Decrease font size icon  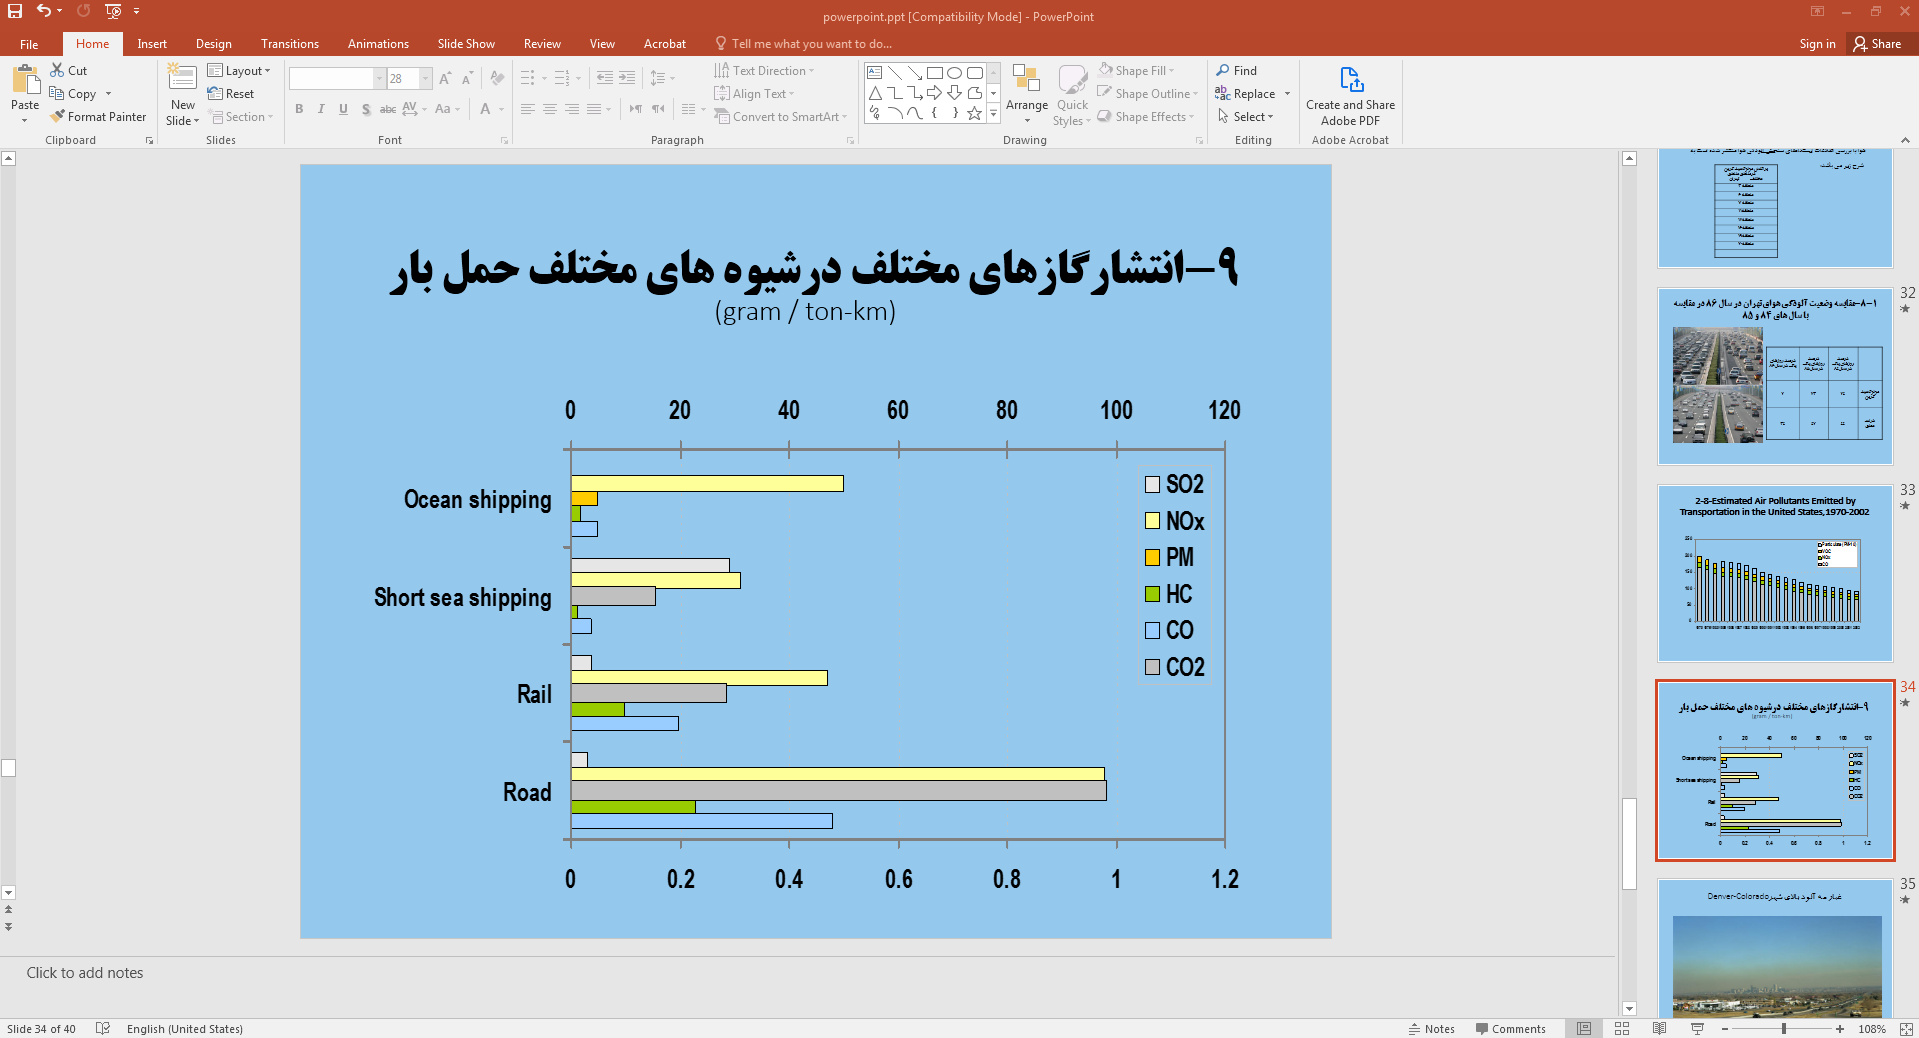click(467, 78)
